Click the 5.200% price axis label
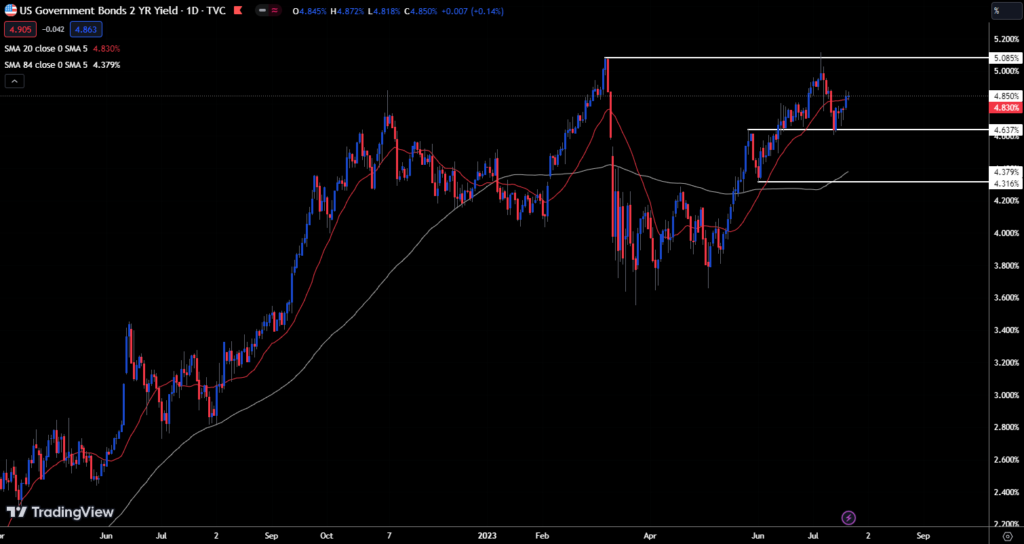Image resolution: width=1024 pixels, height=544 pixels. point(1006,39)
